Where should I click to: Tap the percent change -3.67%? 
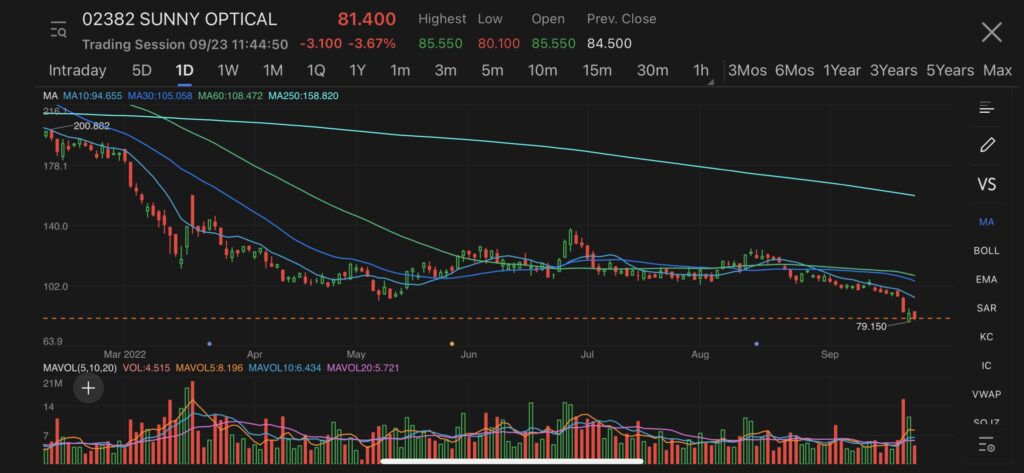coord(372,44)
